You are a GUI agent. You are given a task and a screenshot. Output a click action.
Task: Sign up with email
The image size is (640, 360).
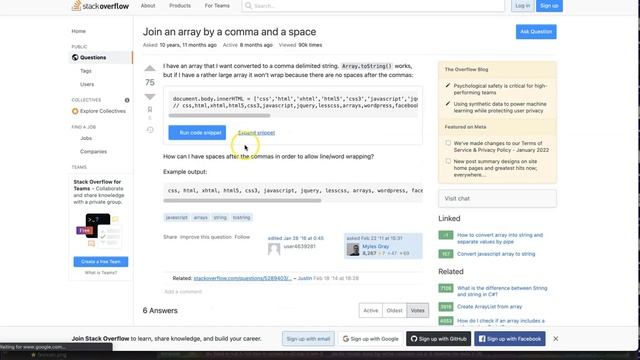click(308, 339)
